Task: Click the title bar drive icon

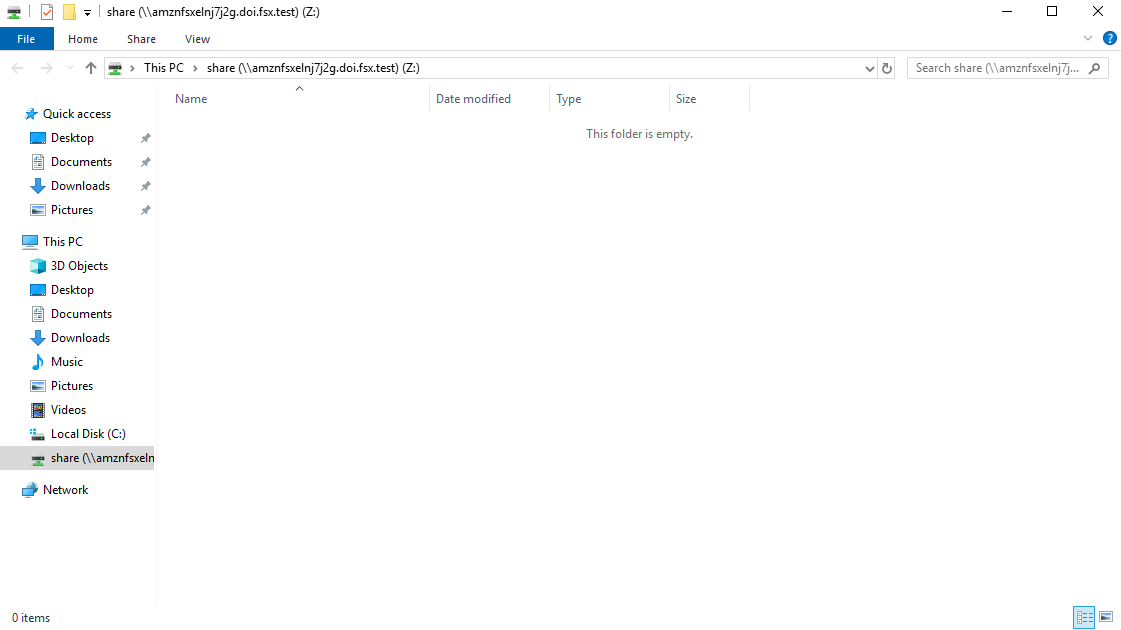Action: (14, 12)
